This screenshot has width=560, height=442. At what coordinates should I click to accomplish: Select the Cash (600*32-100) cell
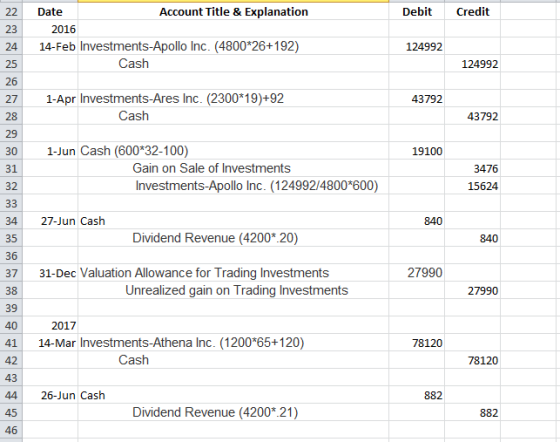pos(233,151)
